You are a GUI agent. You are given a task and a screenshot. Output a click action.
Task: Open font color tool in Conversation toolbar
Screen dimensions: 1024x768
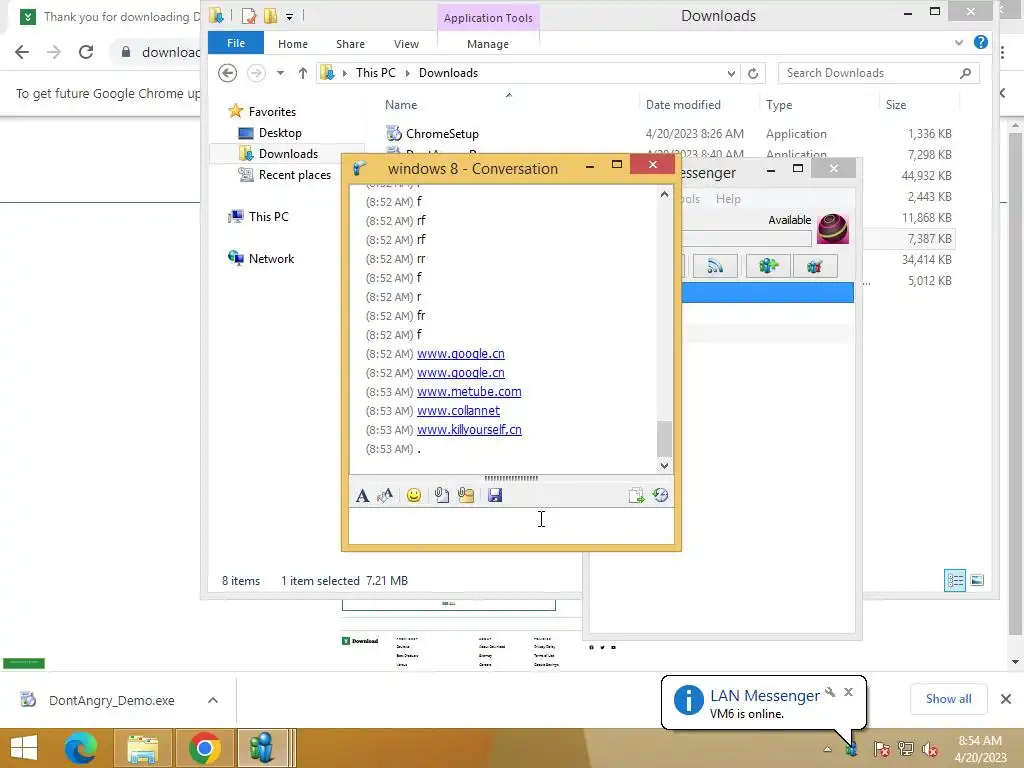pos(385,496)
